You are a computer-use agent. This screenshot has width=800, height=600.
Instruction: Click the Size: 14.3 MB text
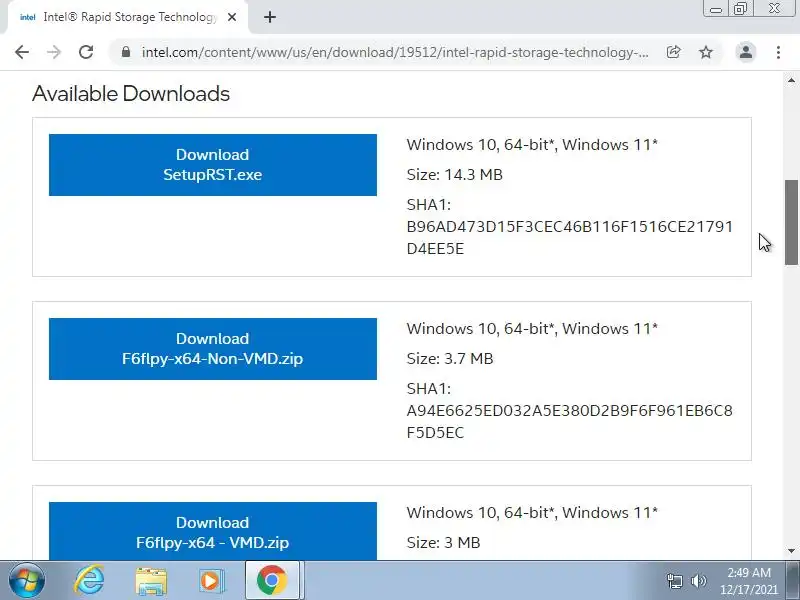[455, 174]
